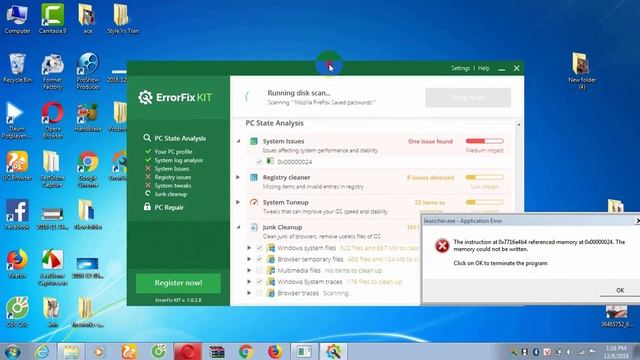Open Daum Potplayer desktop shortcut
The width and height of the screenshot is (640, 360).
16,120
